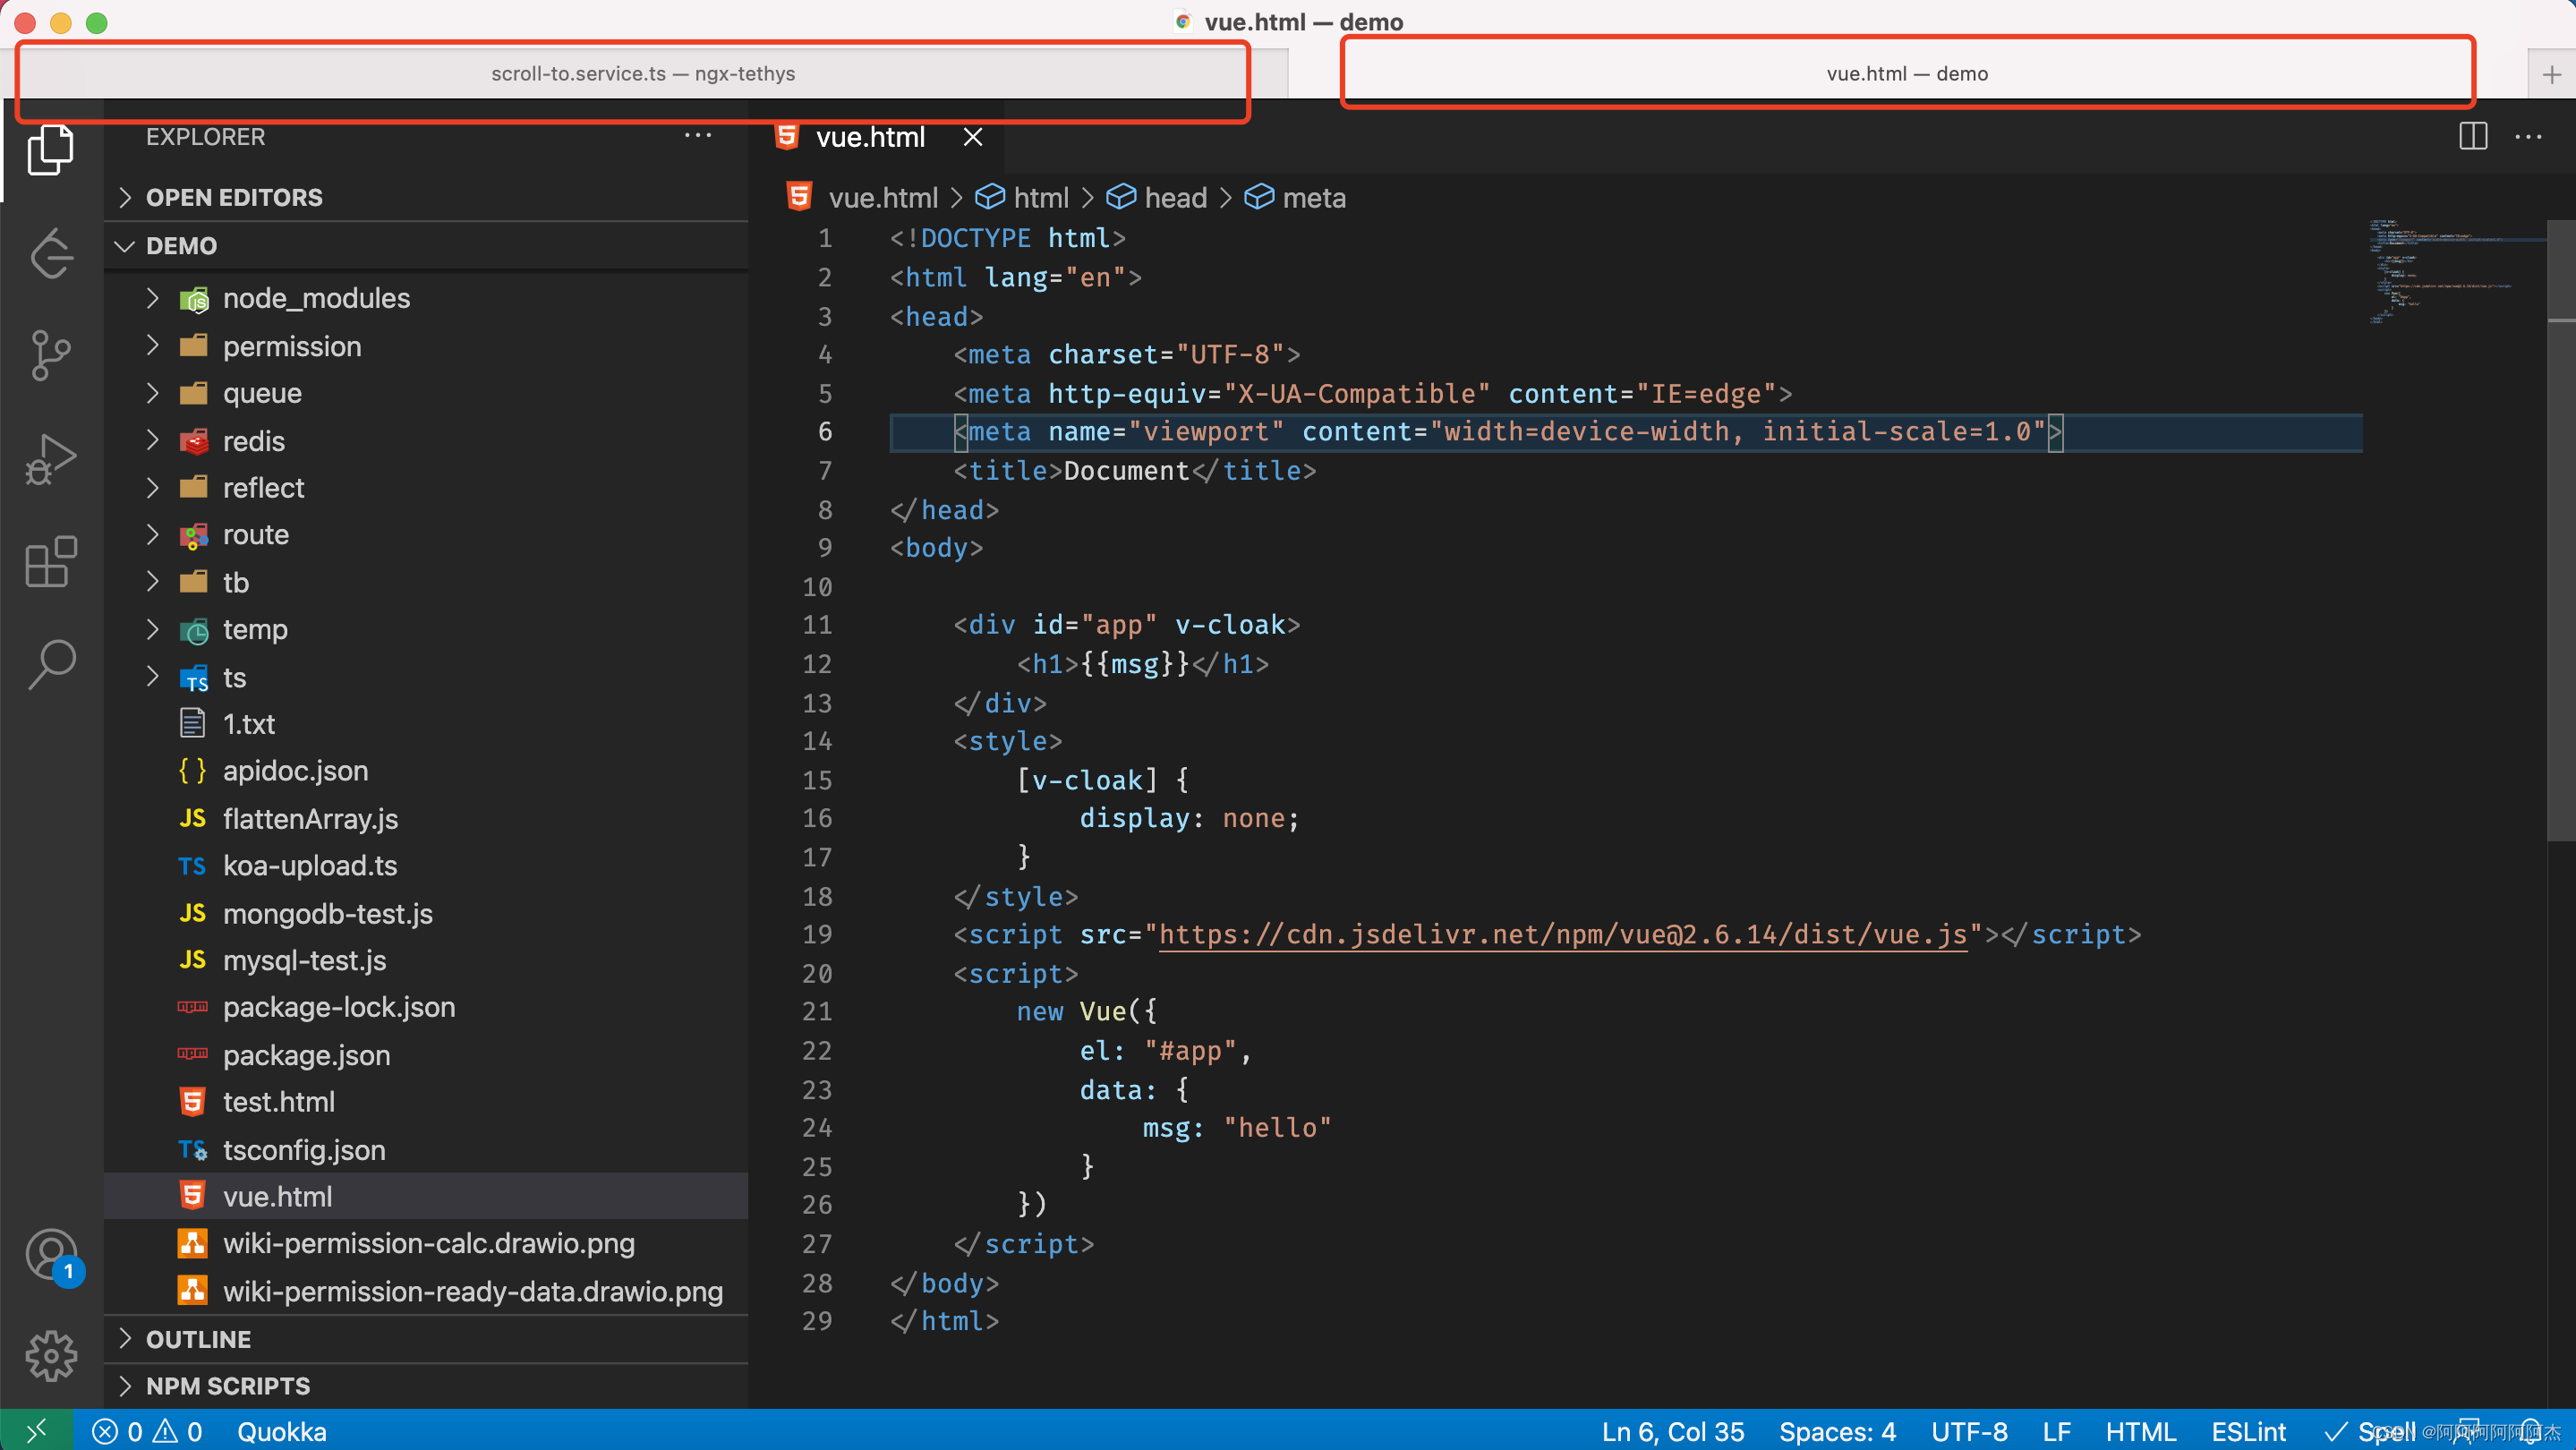Open package-lock.json file

click(x=426, y=1008)
